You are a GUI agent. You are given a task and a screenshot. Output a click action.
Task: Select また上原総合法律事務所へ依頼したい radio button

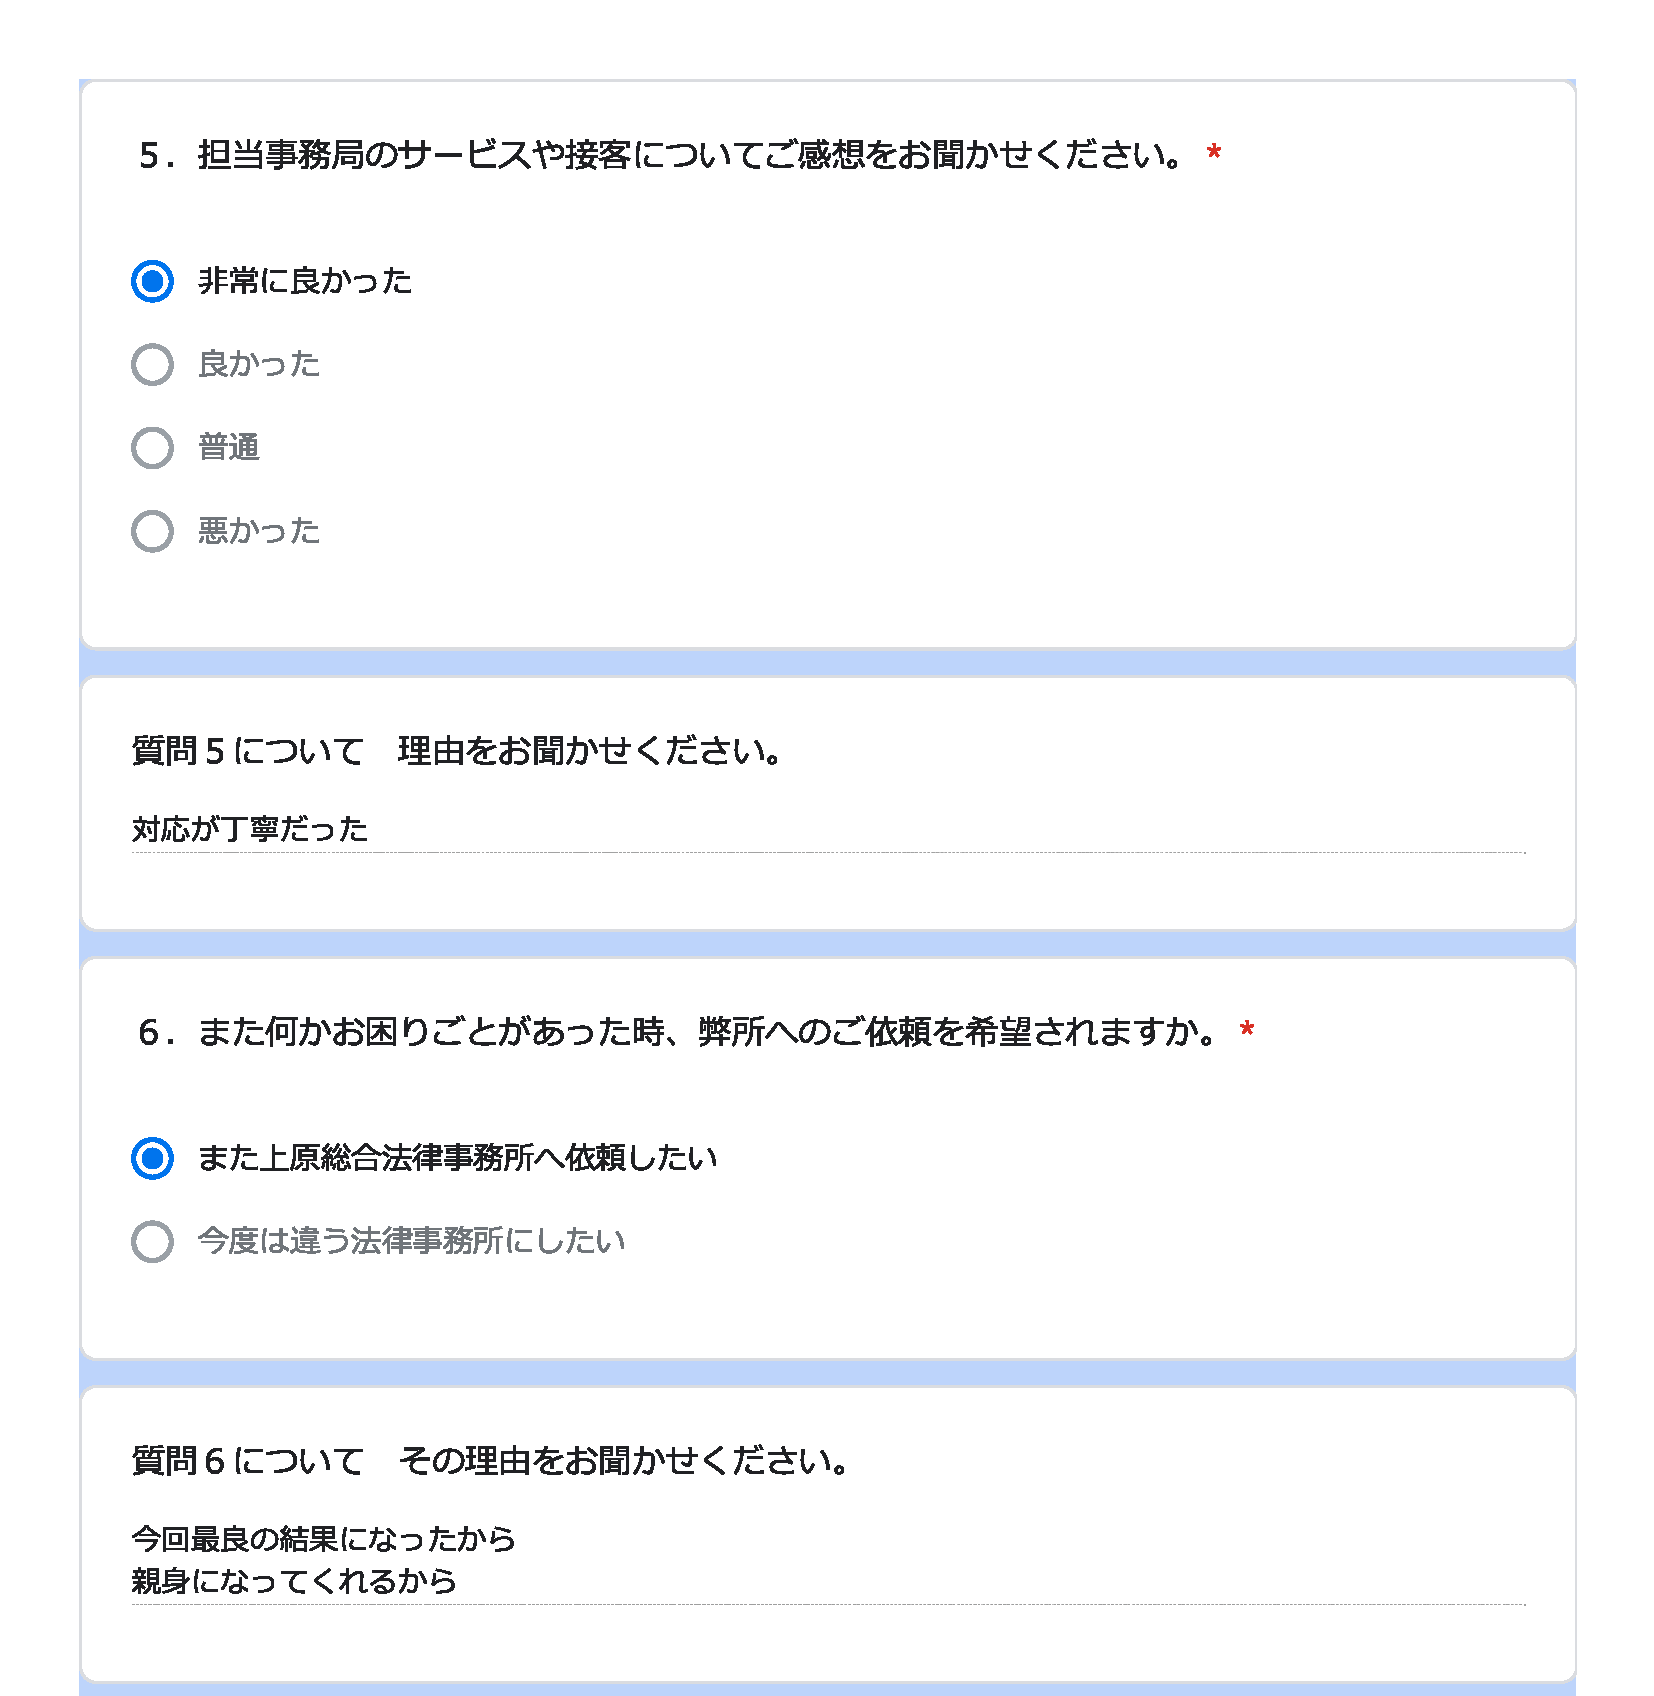point(152,1158)
